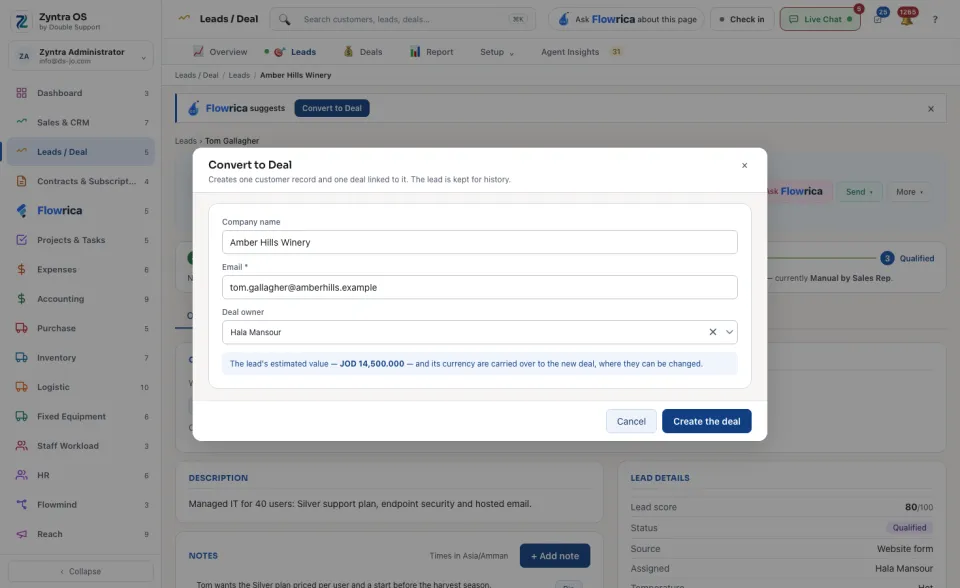This screenshot has height=588, width=960.
Task: Open the Expenses dollar icon
Action: (21, 269)
